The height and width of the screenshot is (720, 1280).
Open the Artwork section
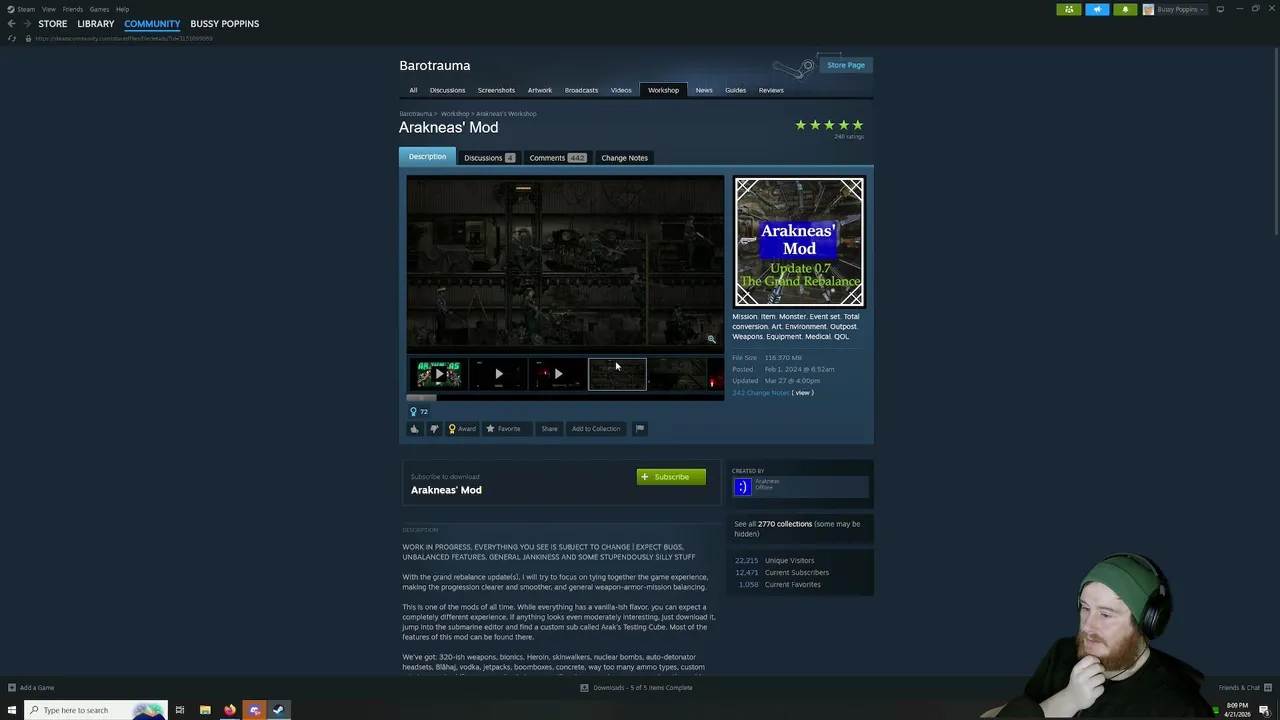(540, 90)
